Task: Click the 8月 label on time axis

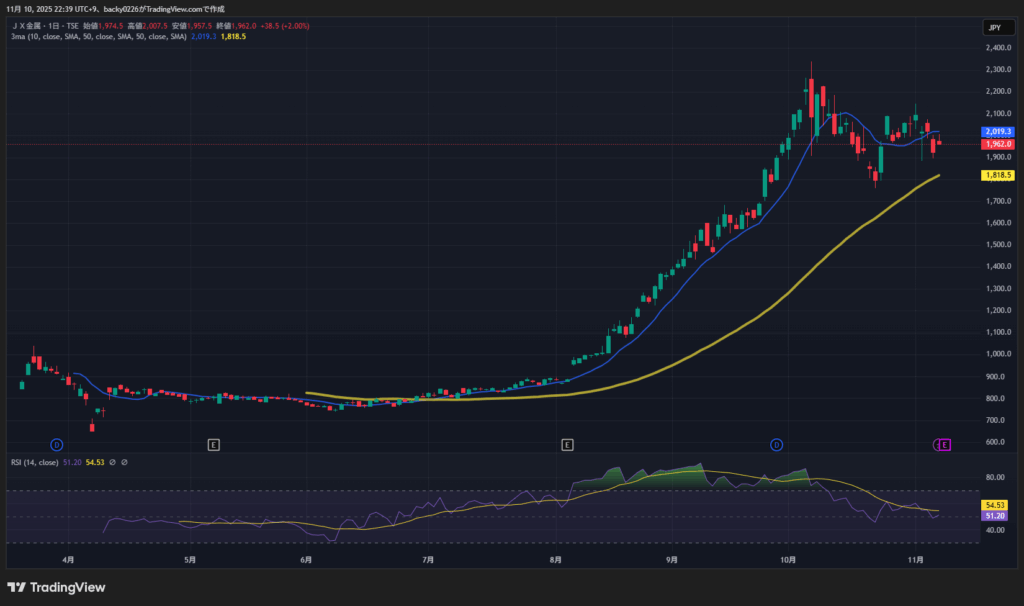Action: (554, 560)
